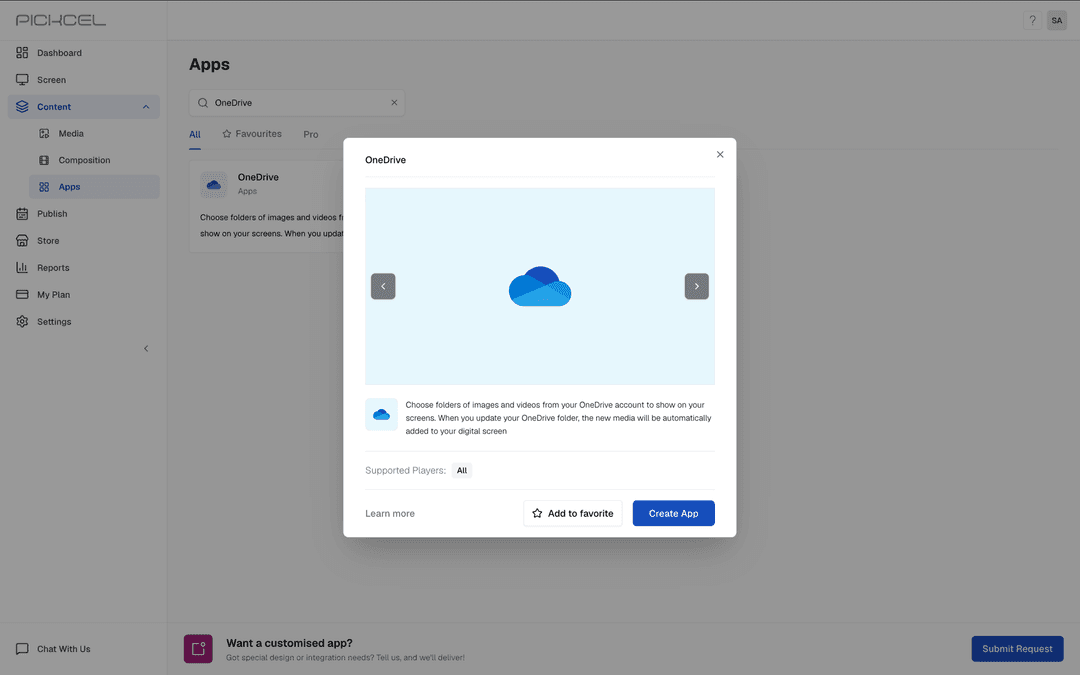The image size is (1080, 675).
Task: Click the Chat With Us bubble icon
Action: coord(22,649)
